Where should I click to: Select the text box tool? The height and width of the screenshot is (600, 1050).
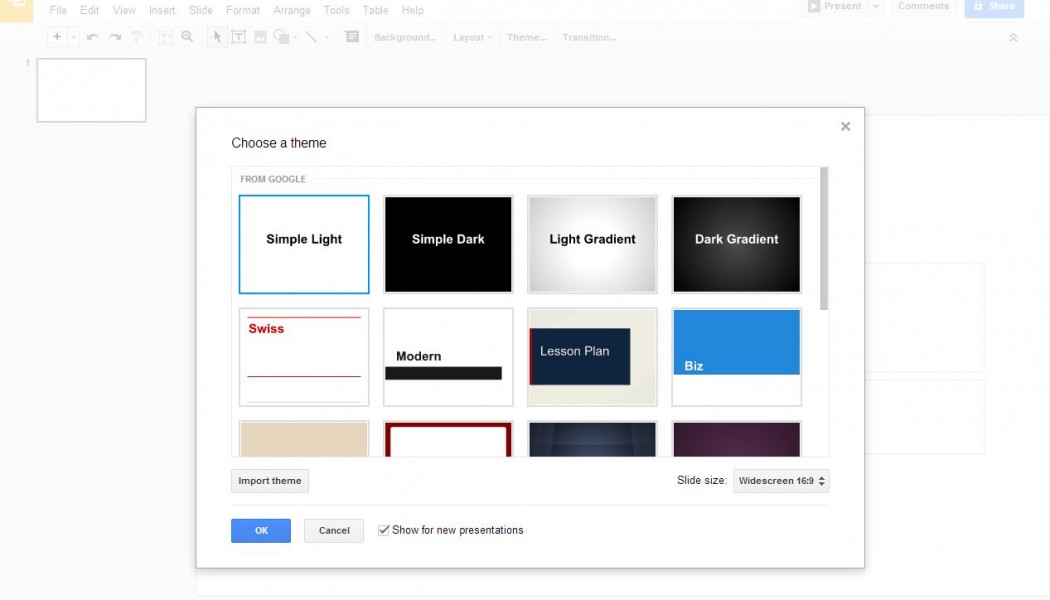coord(239,37)
